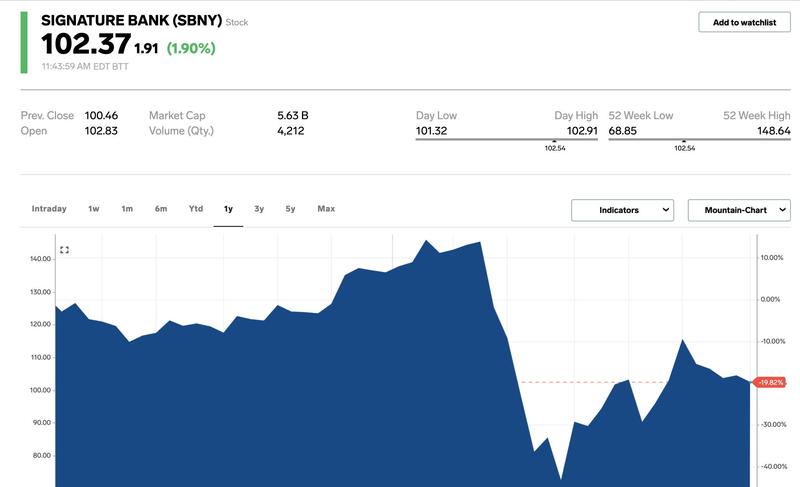Click the 52 Week High value 148.64
The image size is (800, 487).
774,131
